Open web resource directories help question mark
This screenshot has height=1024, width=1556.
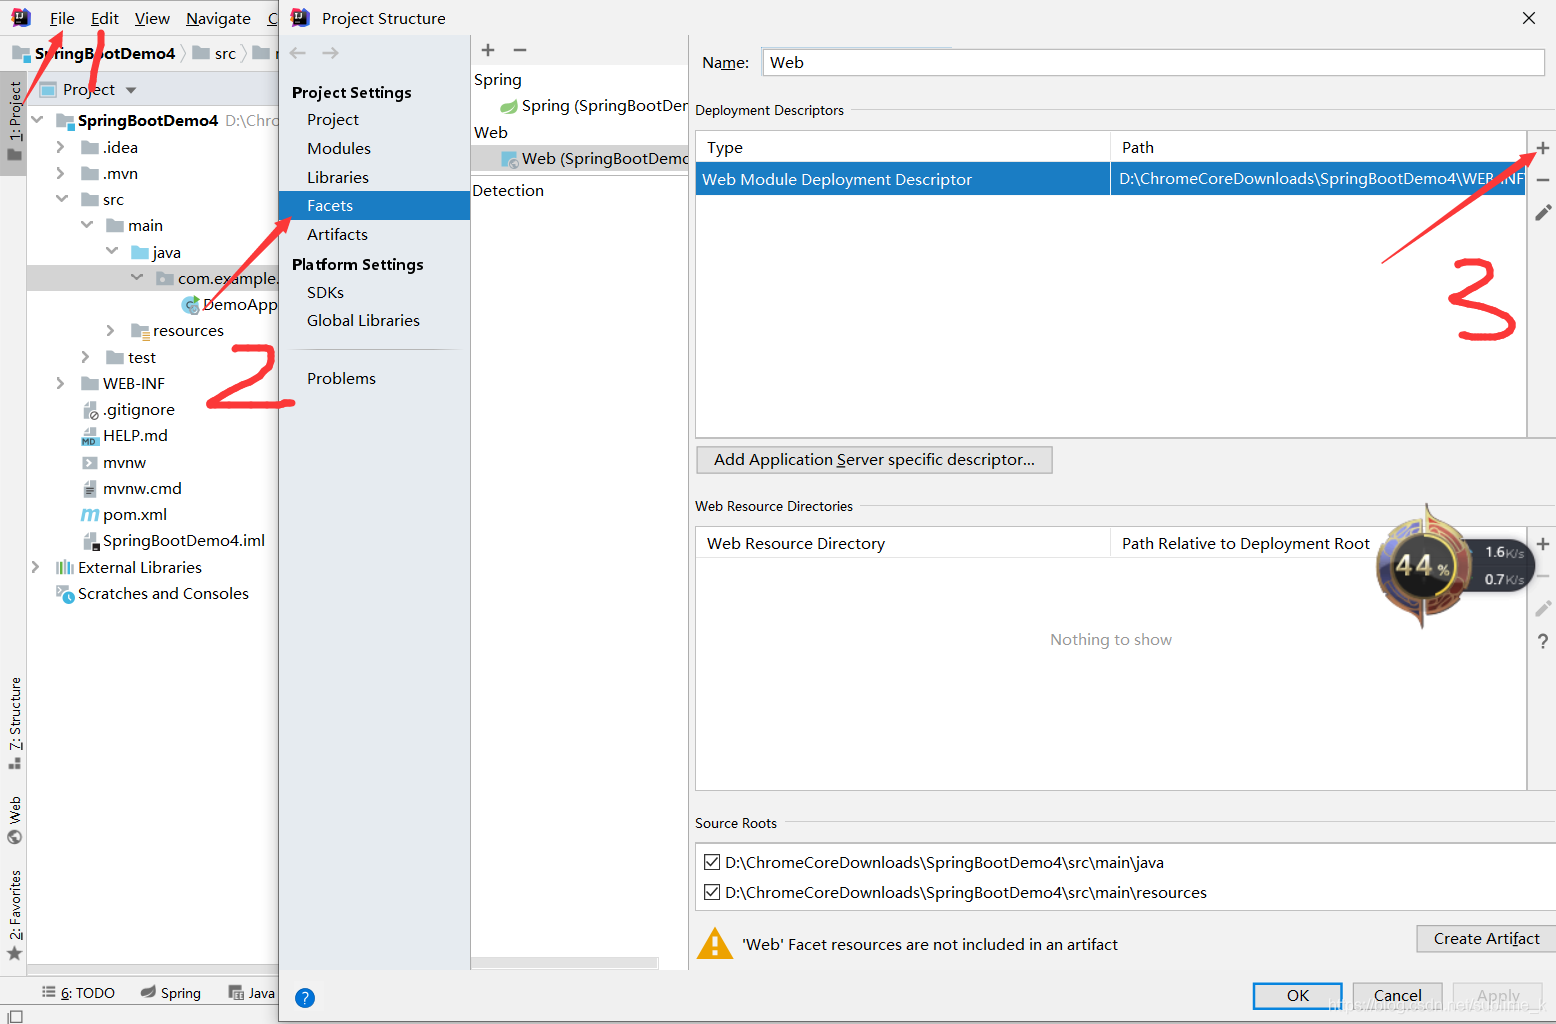pos(1543,641)
